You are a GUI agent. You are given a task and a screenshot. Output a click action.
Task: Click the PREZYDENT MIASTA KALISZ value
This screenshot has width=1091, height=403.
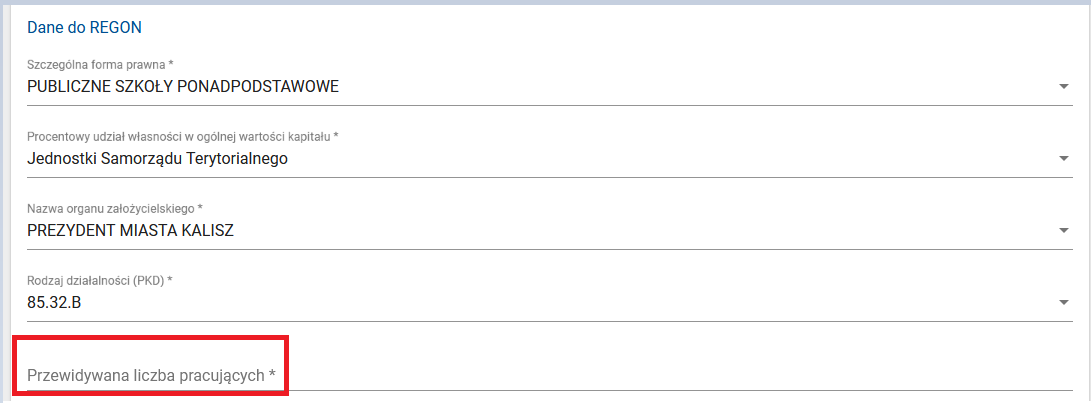pyautogui.click(x=131, y=232)
